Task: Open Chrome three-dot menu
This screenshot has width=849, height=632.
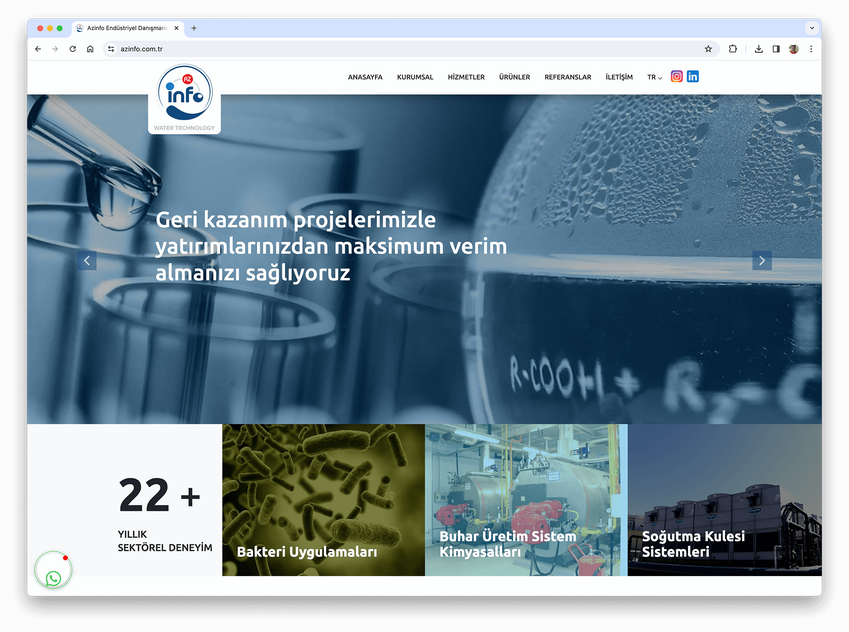Action: [811, 49]
